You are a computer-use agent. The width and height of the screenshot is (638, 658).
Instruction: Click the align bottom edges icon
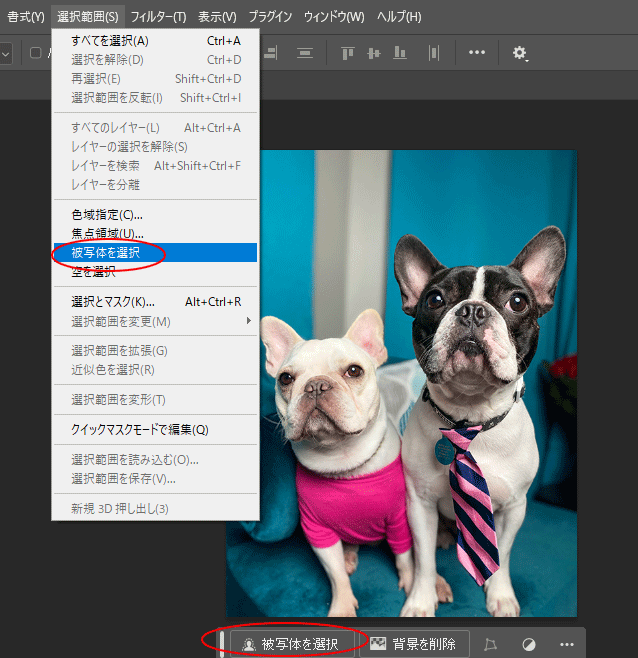(400, 53)
